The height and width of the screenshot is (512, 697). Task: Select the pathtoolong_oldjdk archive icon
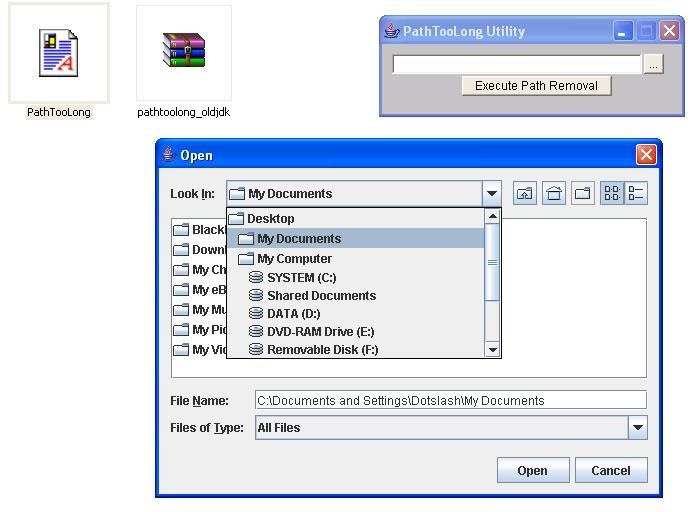coord(184,50)
